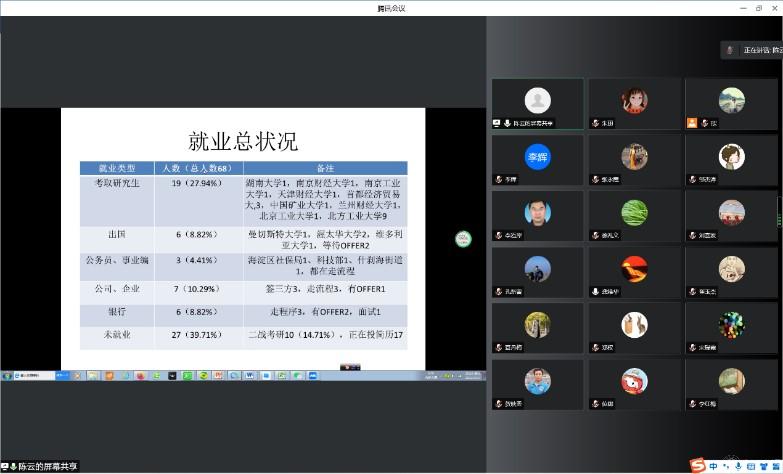Click the screen-share icon on the first participant tile
The image size is (783, 474).
[x=497, y=123]
